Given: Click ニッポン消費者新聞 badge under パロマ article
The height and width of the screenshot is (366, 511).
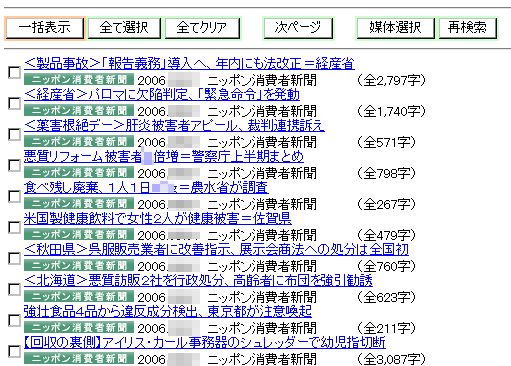Looking at the screenshot, I should (x=79, y=110).
